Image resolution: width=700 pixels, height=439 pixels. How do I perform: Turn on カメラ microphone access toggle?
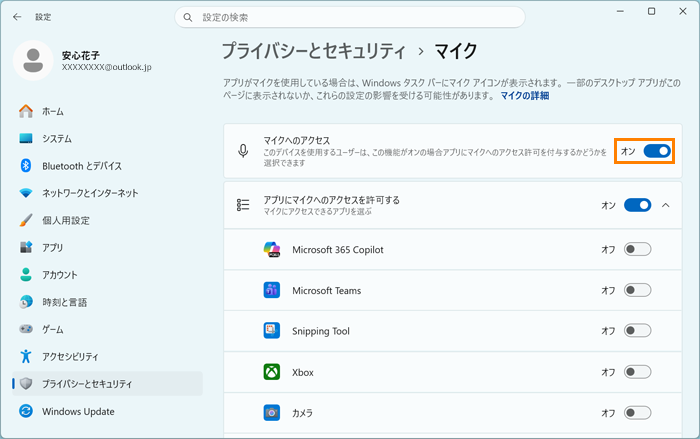[x=638, y=413]
